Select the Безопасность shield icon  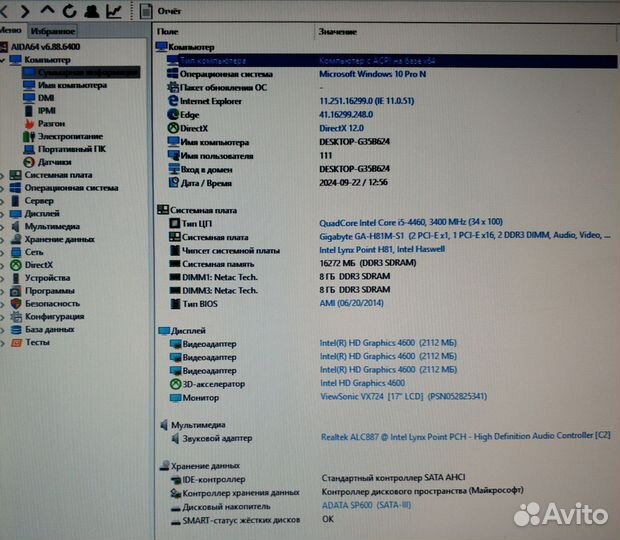tap(16, 304)
